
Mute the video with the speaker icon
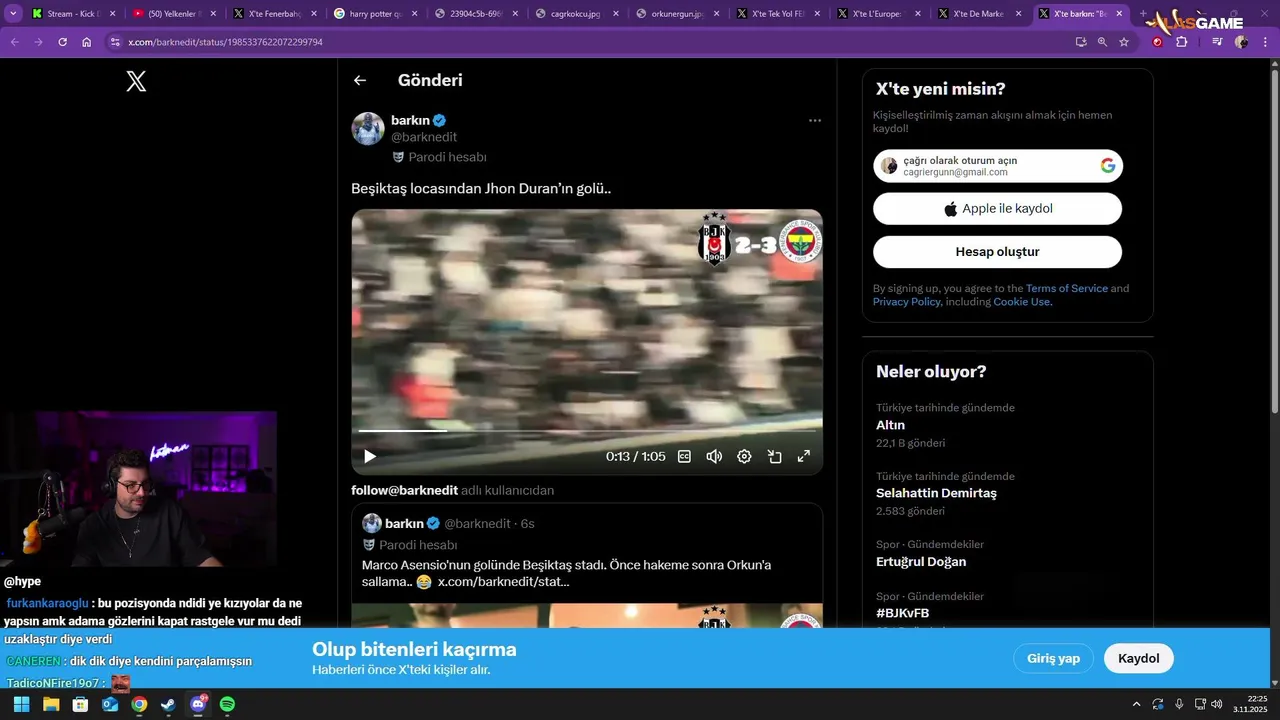714,456
